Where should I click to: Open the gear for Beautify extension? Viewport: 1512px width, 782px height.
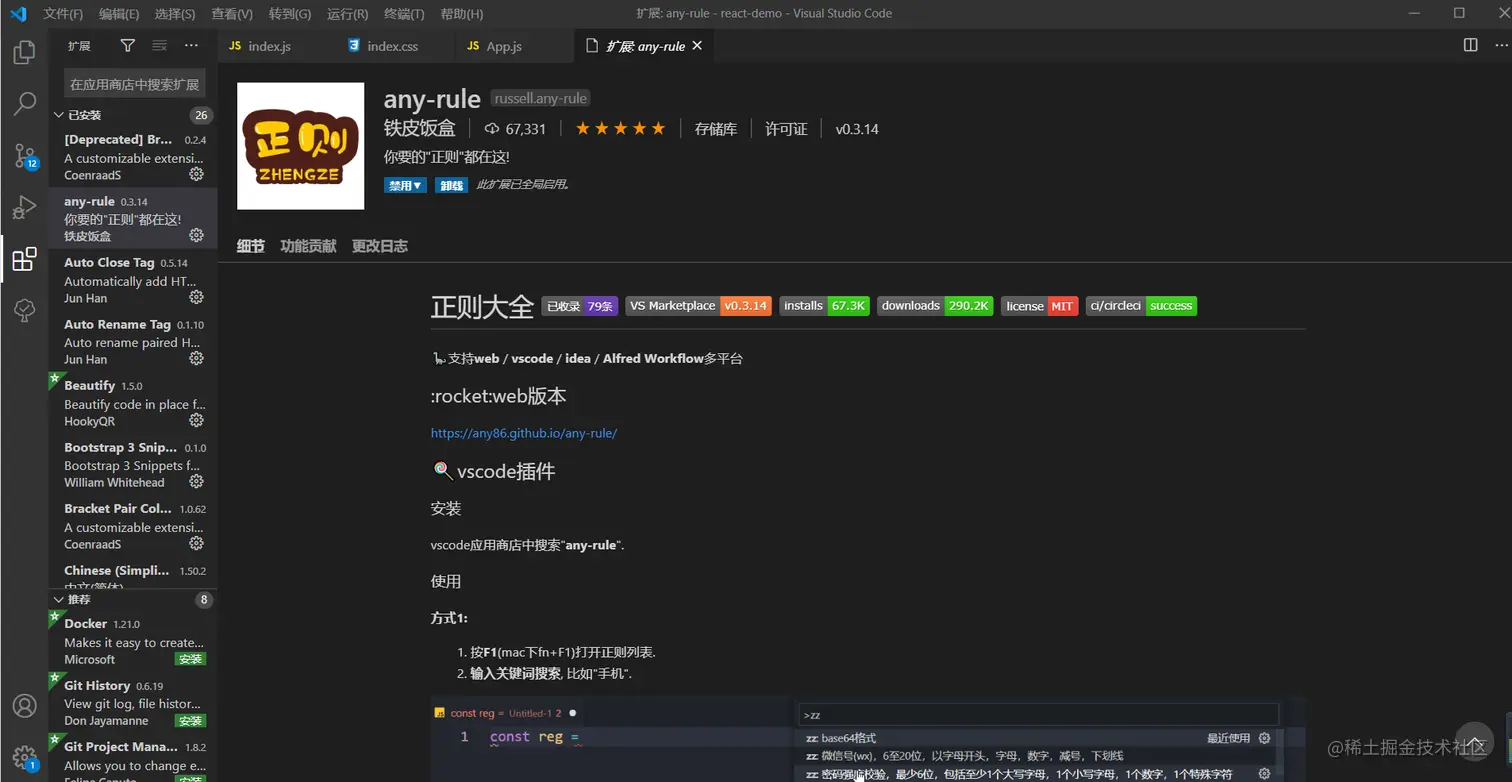(197, 420)
